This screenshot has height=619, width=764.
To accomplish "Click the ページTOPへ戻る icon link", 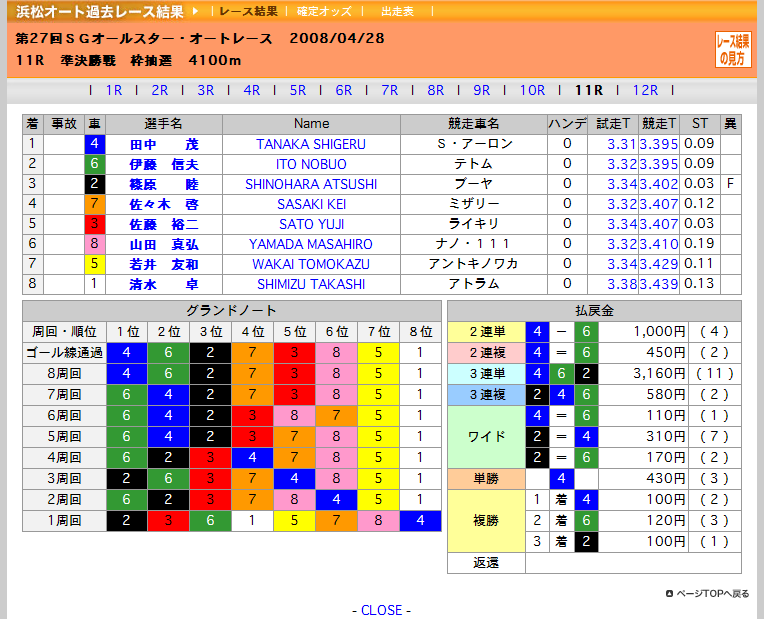I will coord(669,594).
